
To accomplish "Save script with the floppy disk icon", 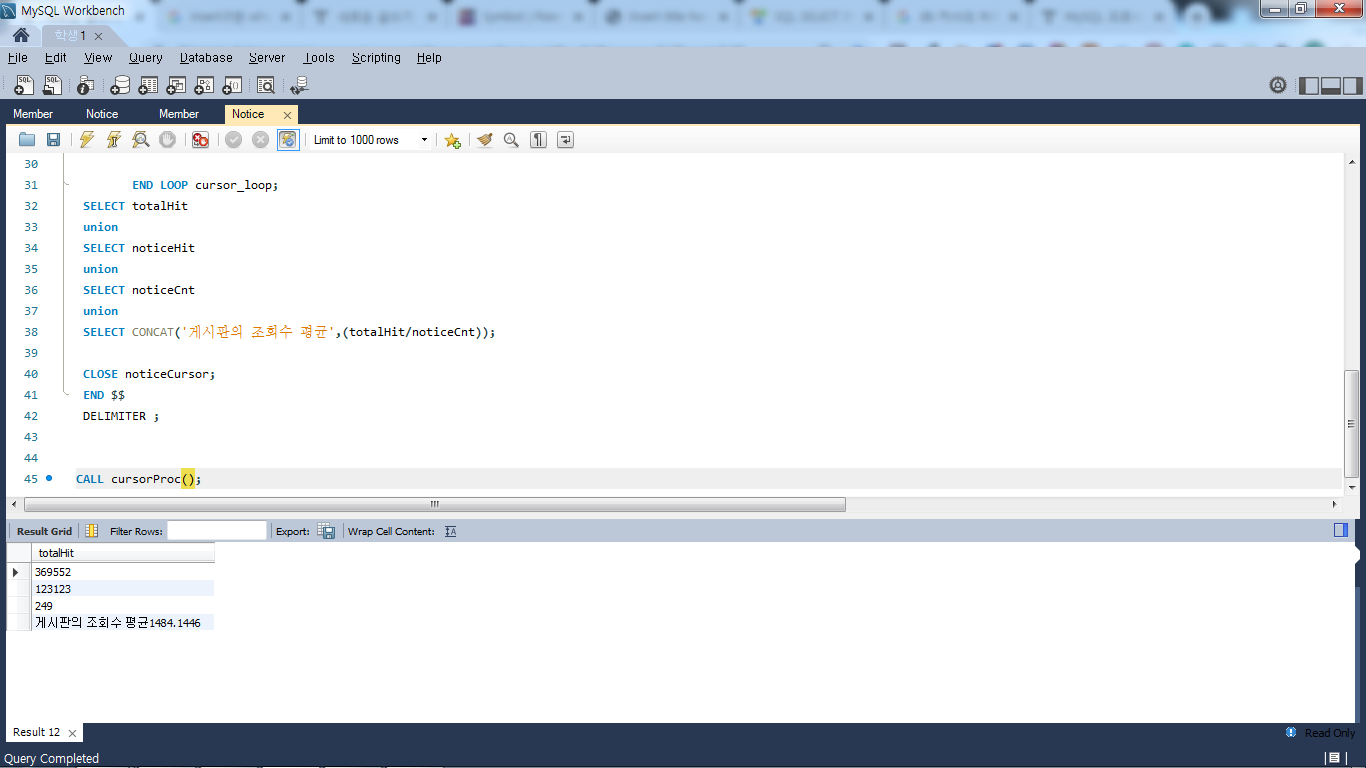I will [x=54, y=140].
